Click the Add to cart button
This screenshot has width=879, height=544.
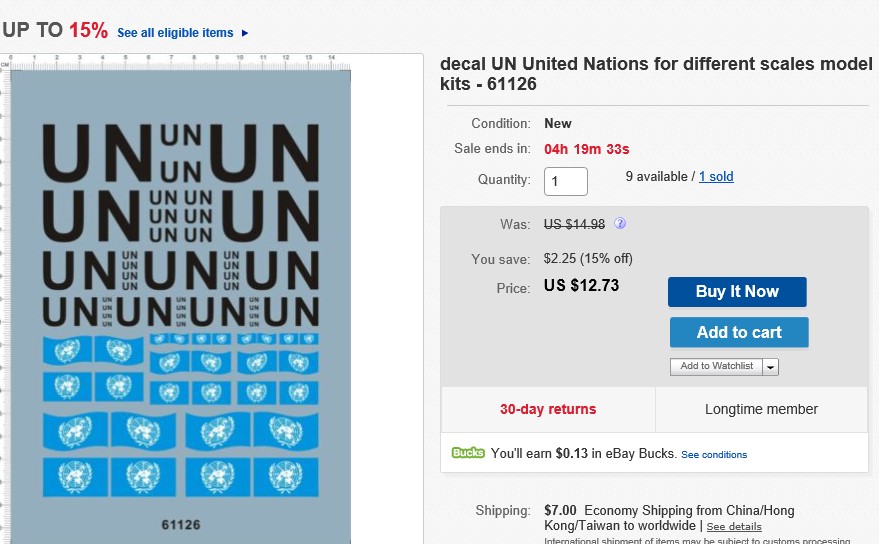pyautogui.click(x=739, y=332)
